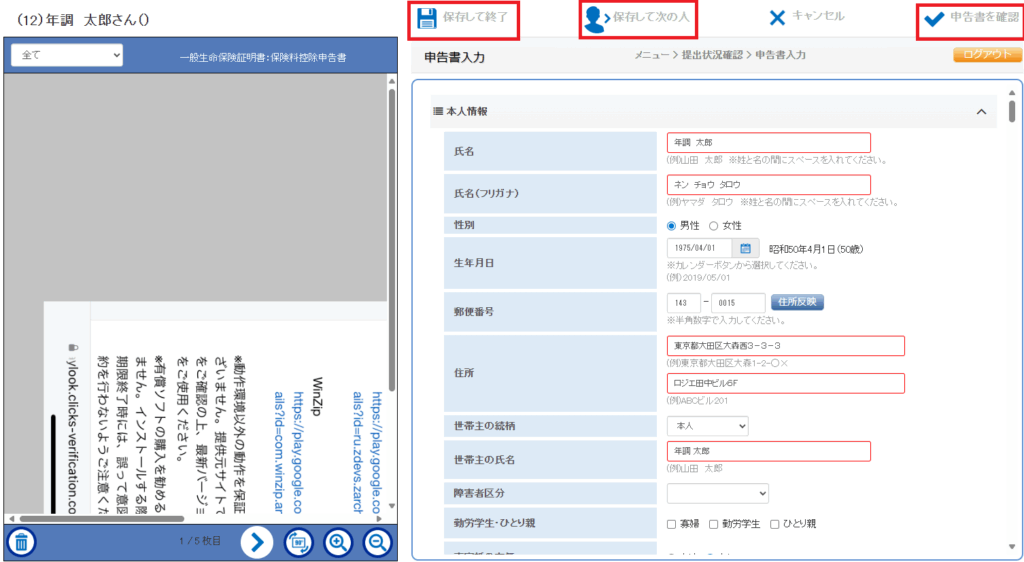Image resolution: width=1024 pixels, height=562 pixels.
Task: Click the trash icon to delete the document
Action: tap(22, 542)
